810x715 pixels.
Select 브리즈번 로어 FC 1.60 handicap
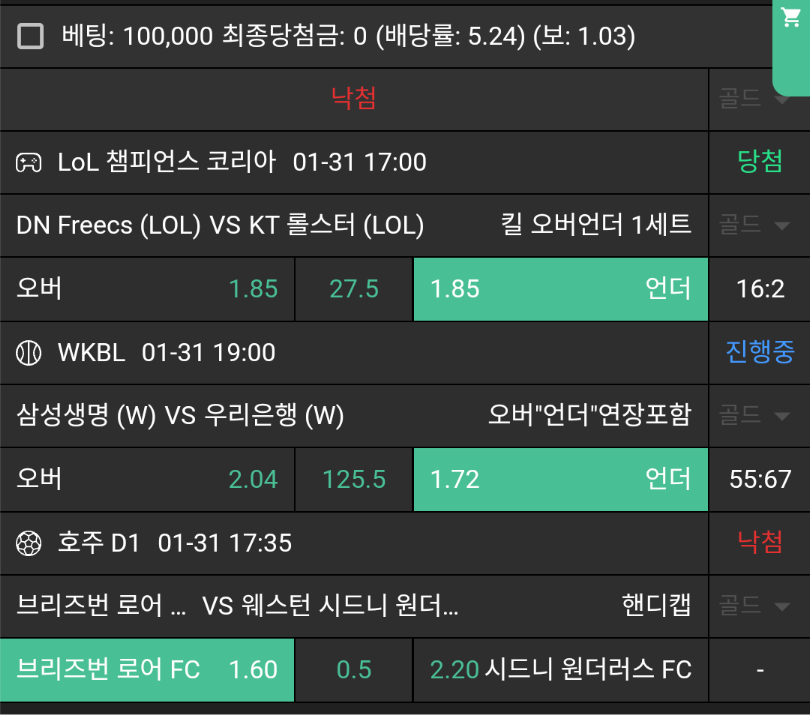(147, 669)
